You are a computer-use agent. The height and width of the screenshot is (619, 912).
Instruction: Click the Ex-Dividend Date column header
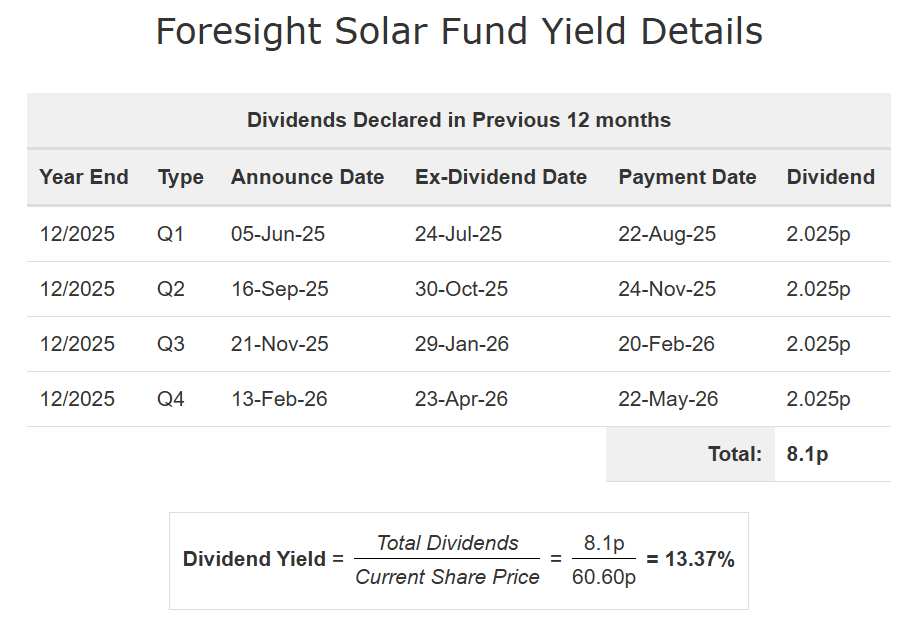(x=501, y=177)
